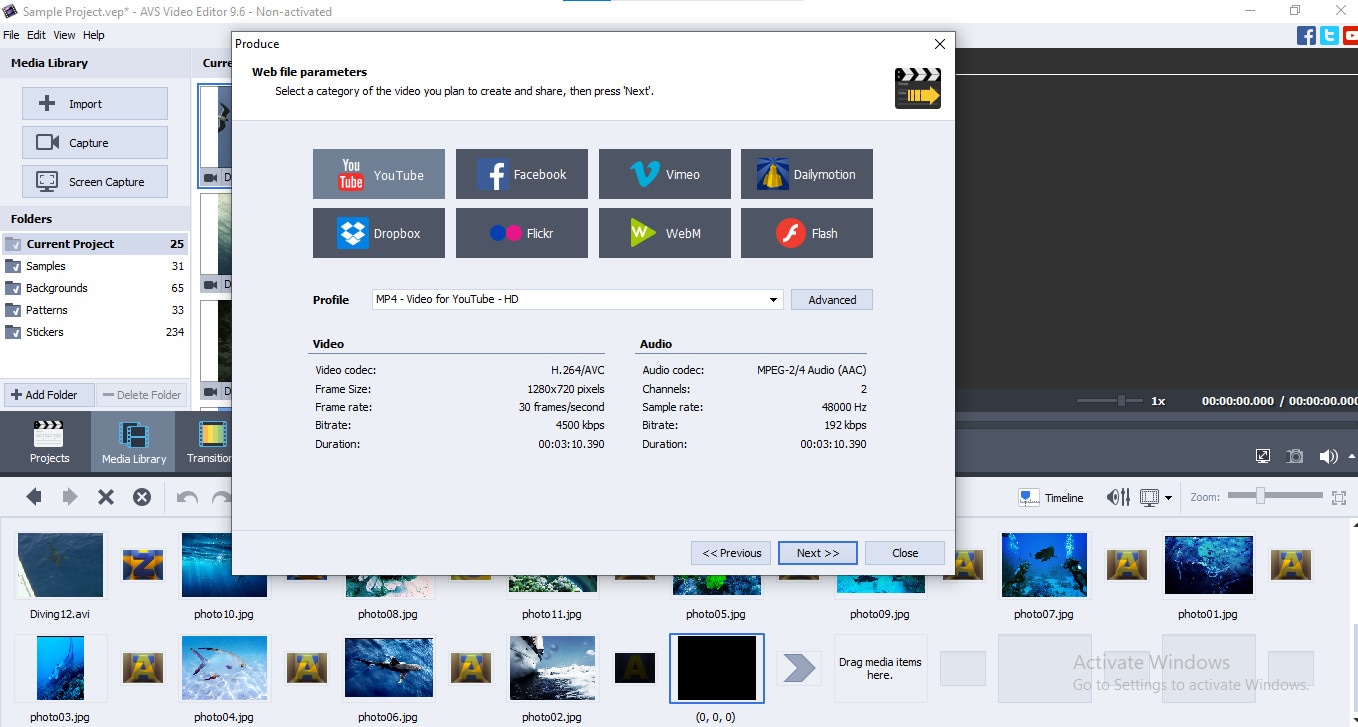The image size is (1358, 727).
Task: Choose the Dropbox upload category
Action: [x=379, y=233]
